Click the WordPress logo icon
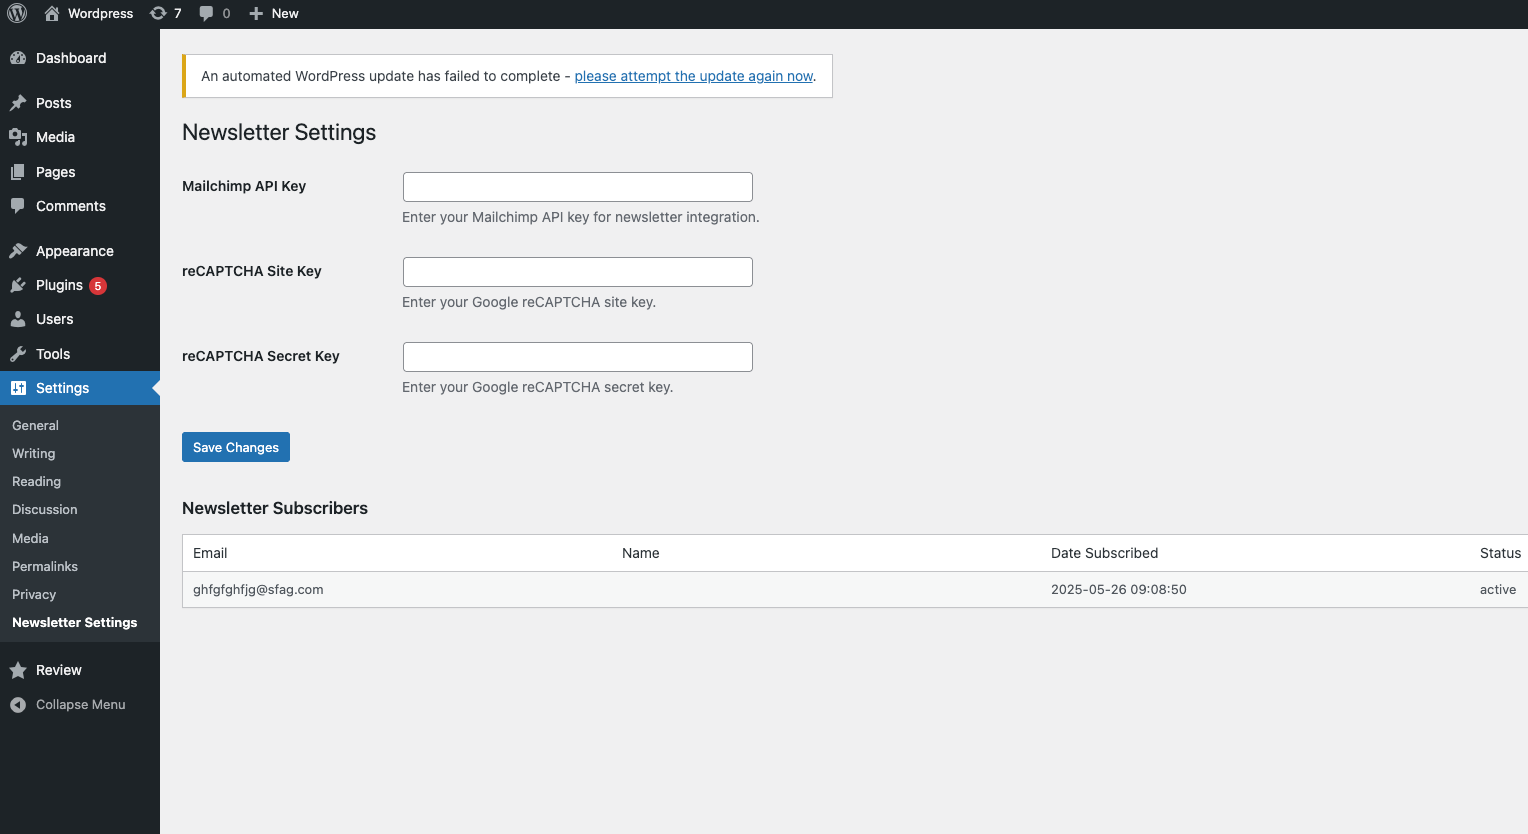 17,13
